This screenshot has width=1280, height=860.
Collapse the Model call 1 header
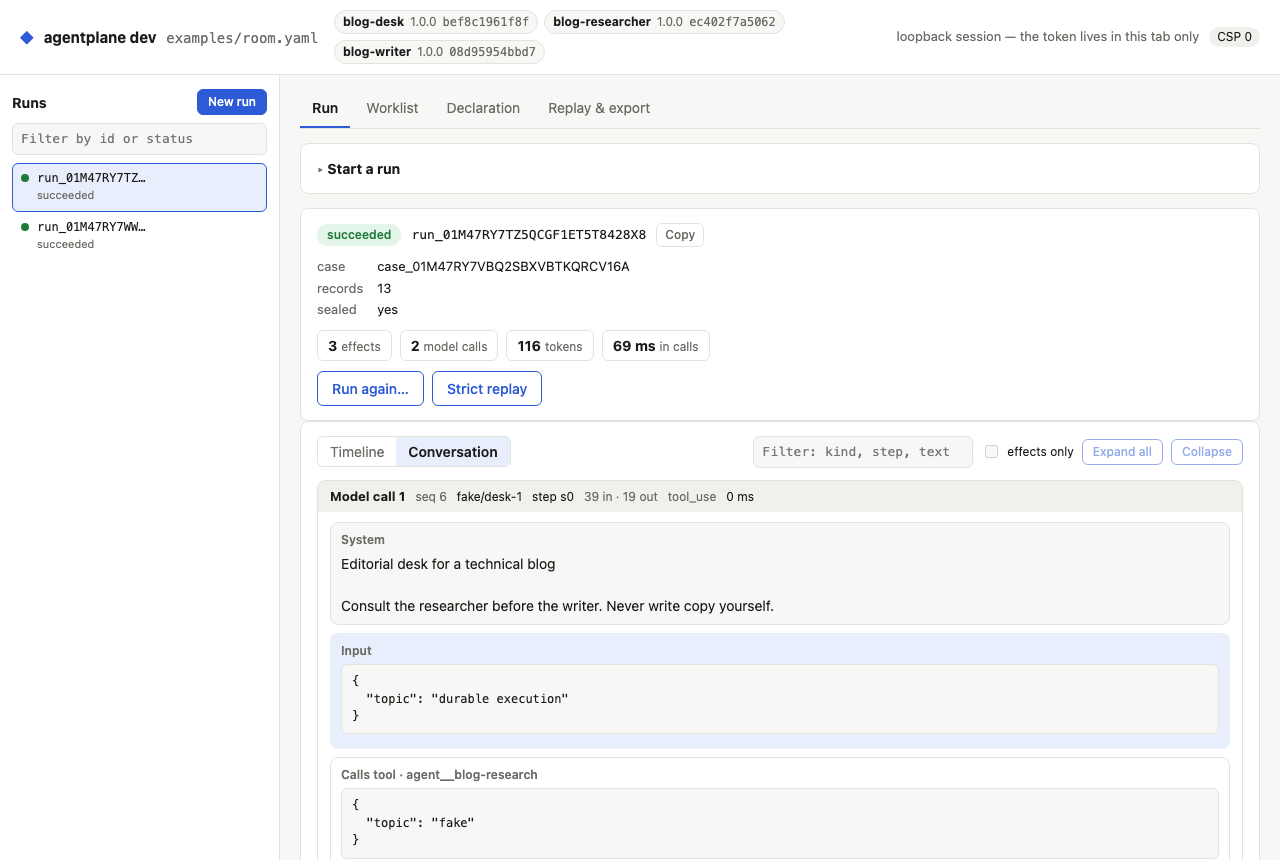(x=780, y=497)
